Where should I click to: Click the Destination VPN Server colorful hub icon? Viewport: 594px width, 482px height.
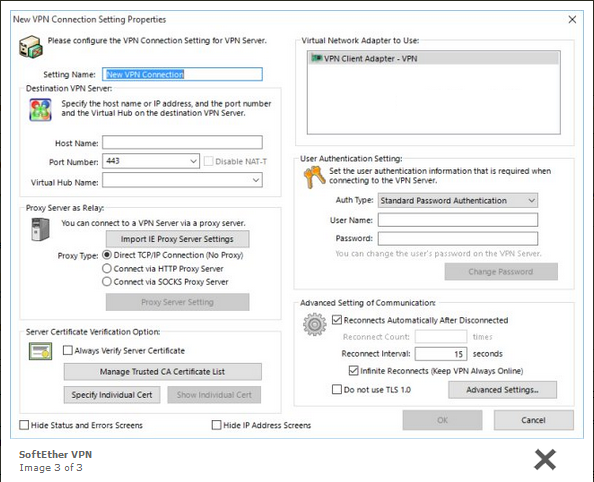tap(41, 110)
